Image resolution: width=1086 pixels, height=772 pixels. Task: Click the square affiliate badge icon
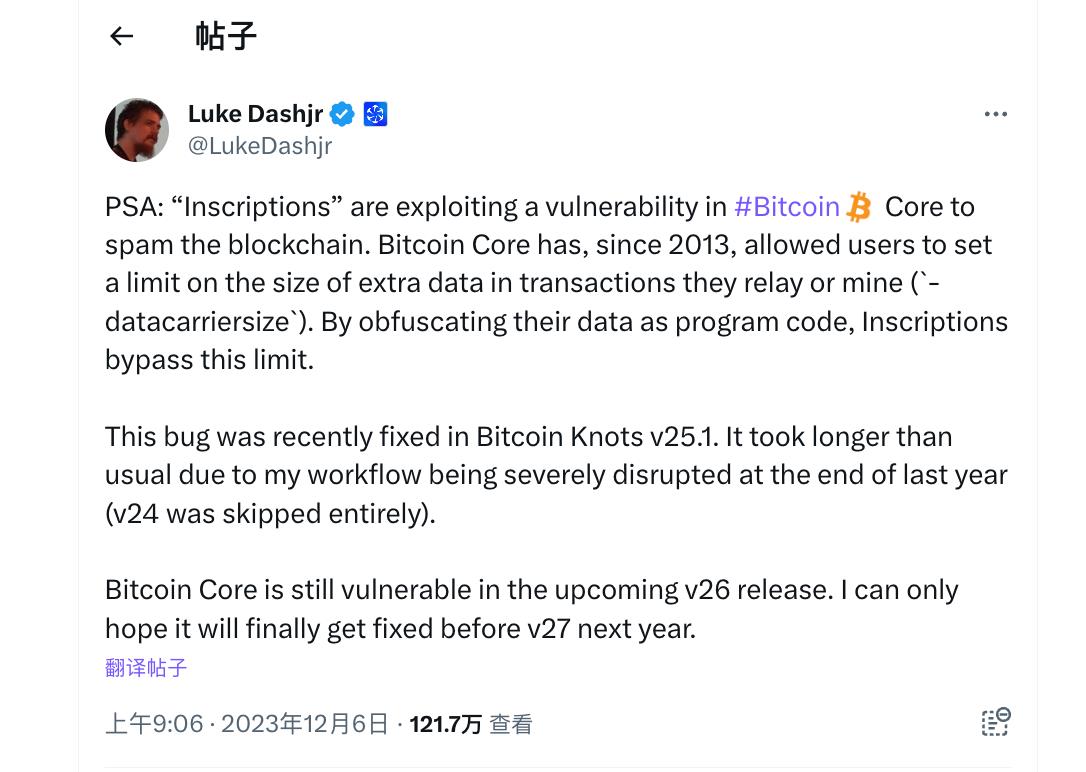pyautogui.click(x=375, y=114)
